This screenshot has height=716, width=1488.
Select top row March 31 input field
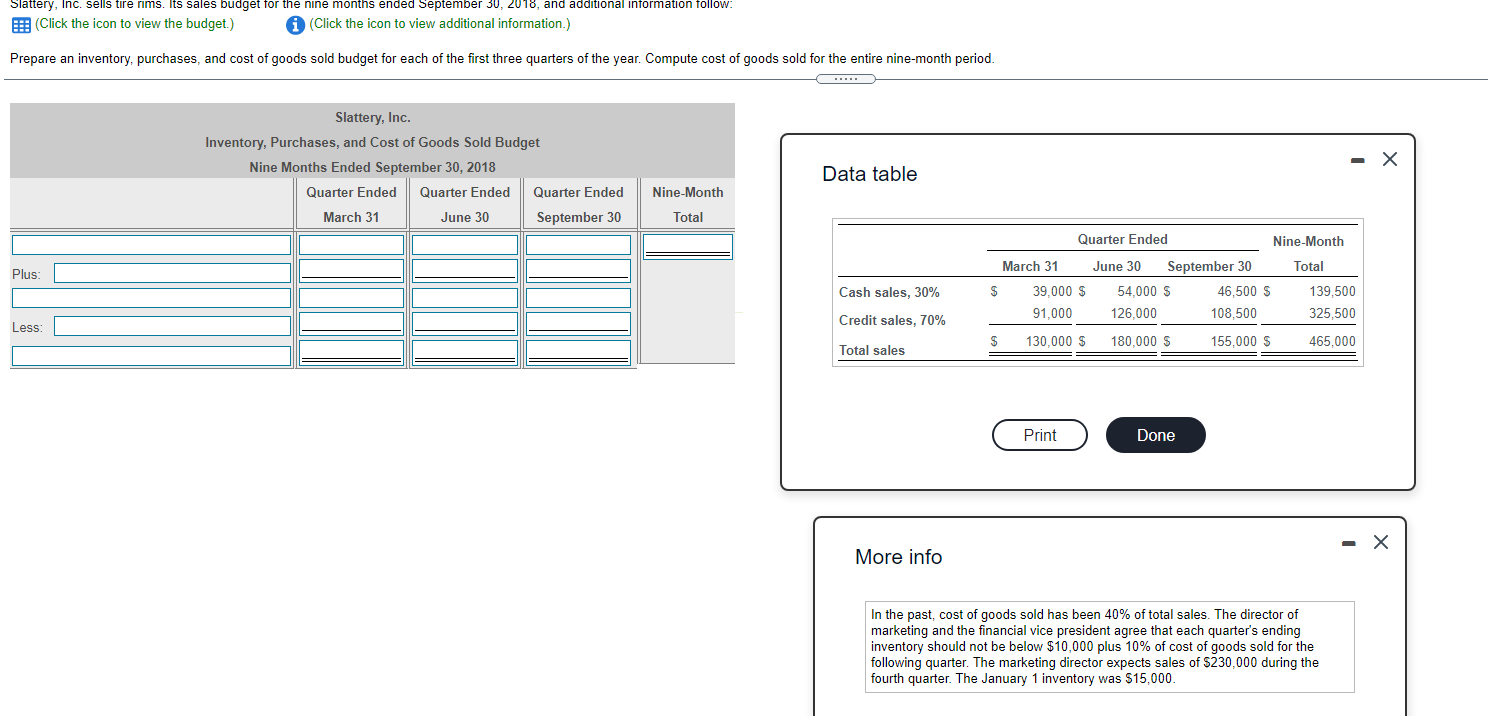pos(351,245)
